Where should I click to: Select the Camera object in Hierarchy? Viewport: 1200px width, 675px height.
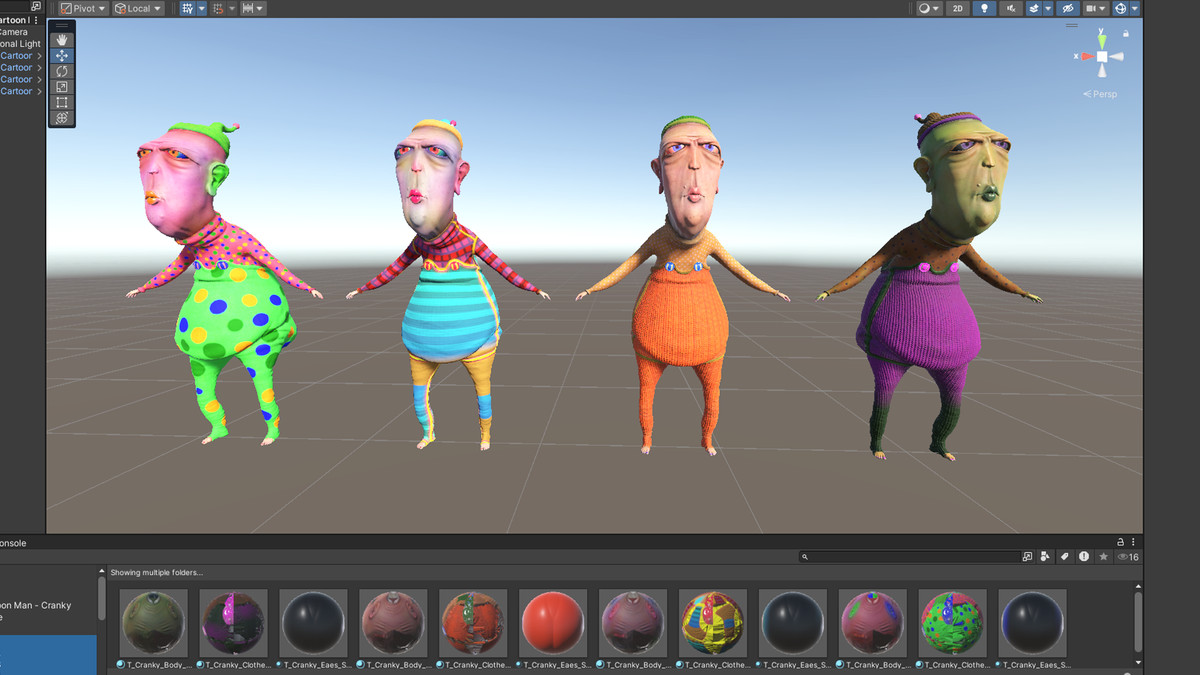coord(14,31)
